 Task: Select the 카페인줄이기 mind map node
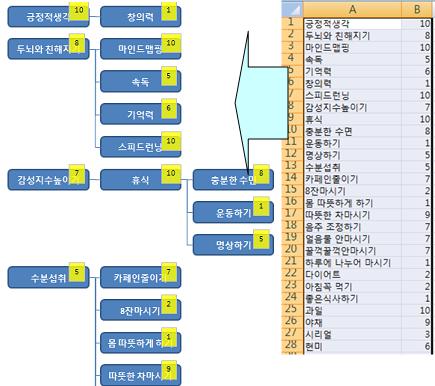point(140,277)
